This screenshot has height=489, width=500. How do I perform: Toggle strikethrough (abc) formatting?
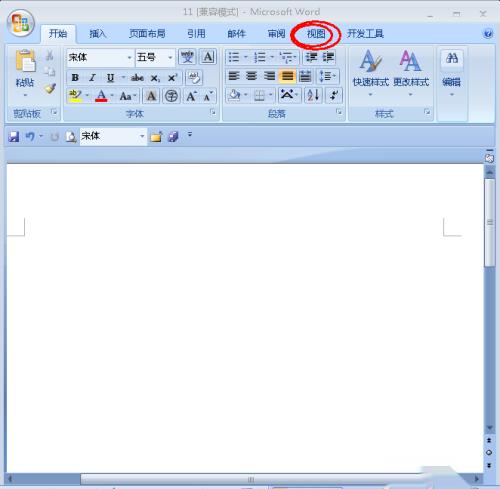pos(137,78)
